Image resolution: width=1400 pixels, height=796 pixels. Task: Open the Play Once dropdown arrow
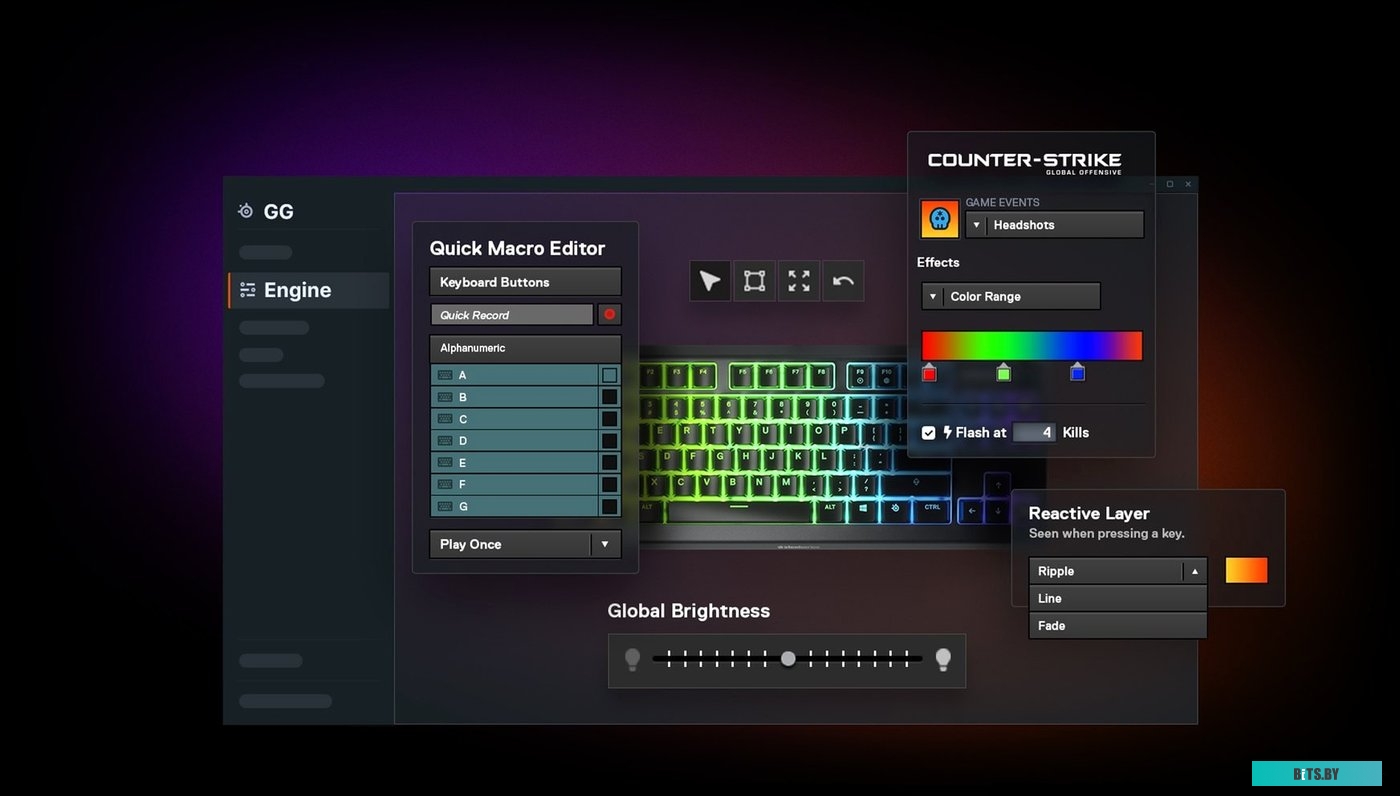click(605, 544)
